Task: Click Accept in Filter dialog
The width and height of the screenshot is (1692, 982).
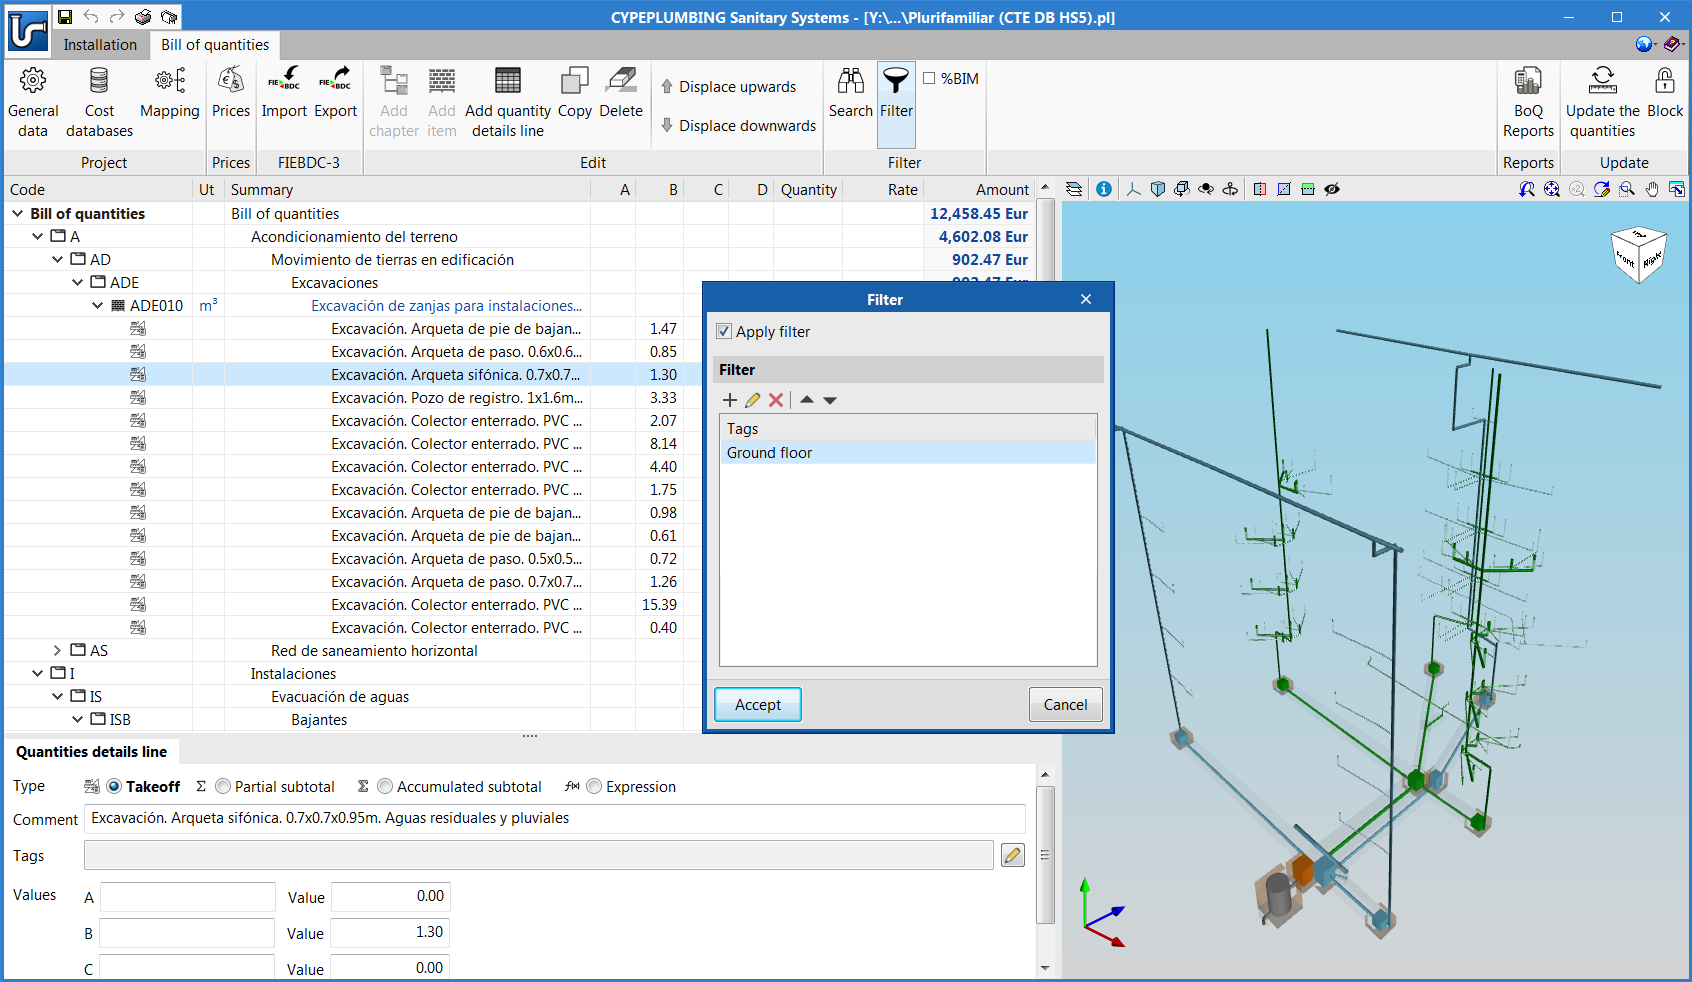Action: tap(757, 705)
